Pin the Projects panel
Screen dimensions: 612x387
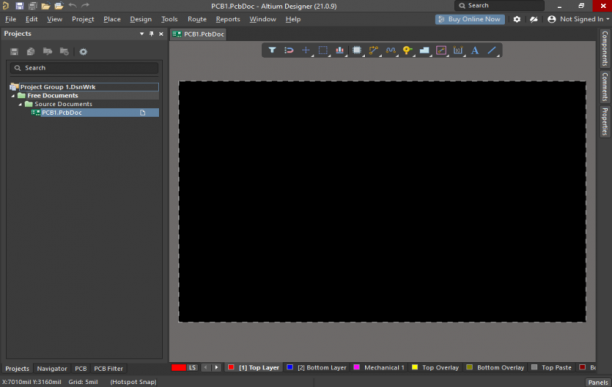[x=151, y=34]
